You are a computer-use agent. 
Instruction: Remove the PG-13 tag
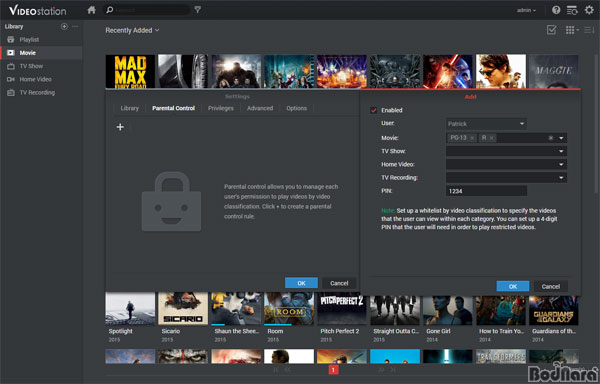pyautogui.click(x=472, y=138)
